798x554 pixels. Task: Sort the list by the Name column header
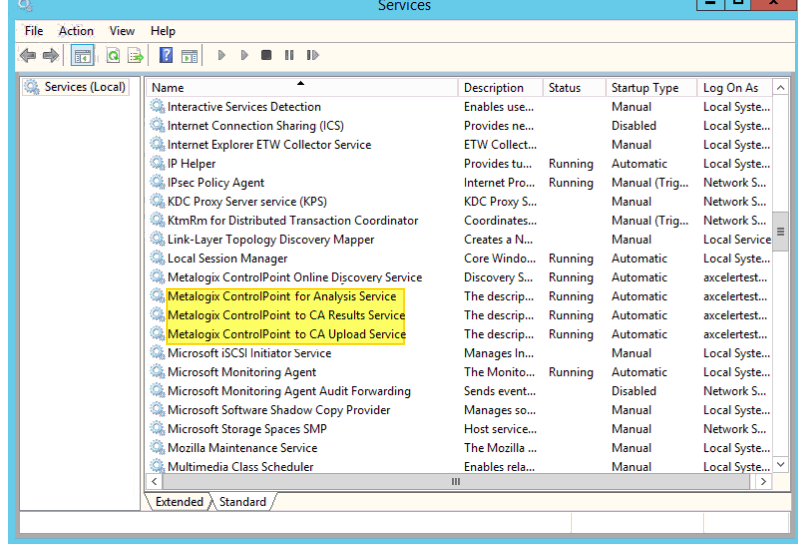click(300, 88)
